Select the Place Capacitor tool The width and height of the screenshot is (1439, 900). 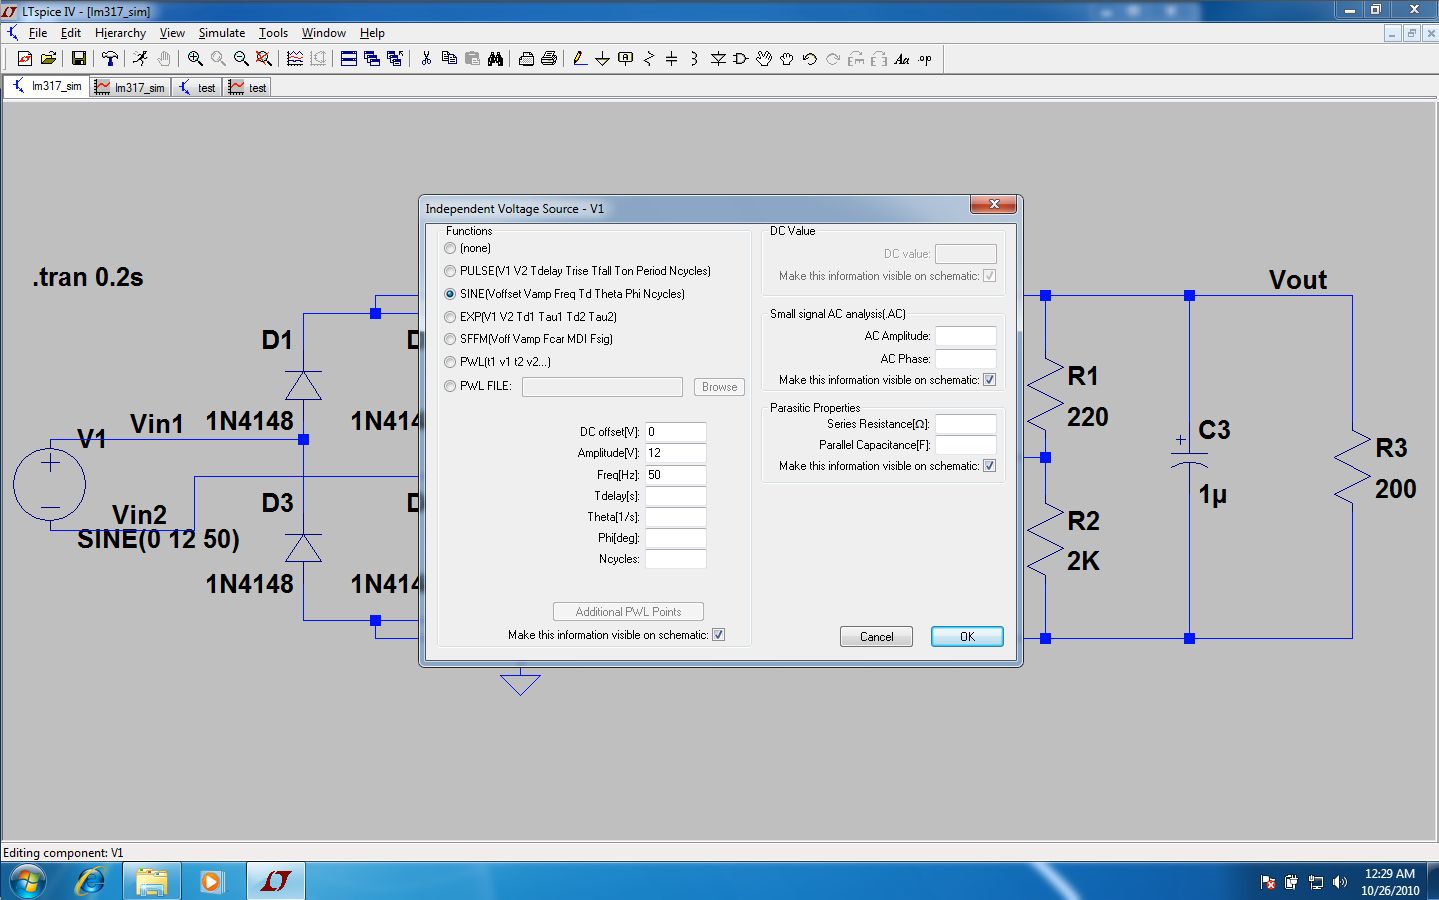(671, 59)
